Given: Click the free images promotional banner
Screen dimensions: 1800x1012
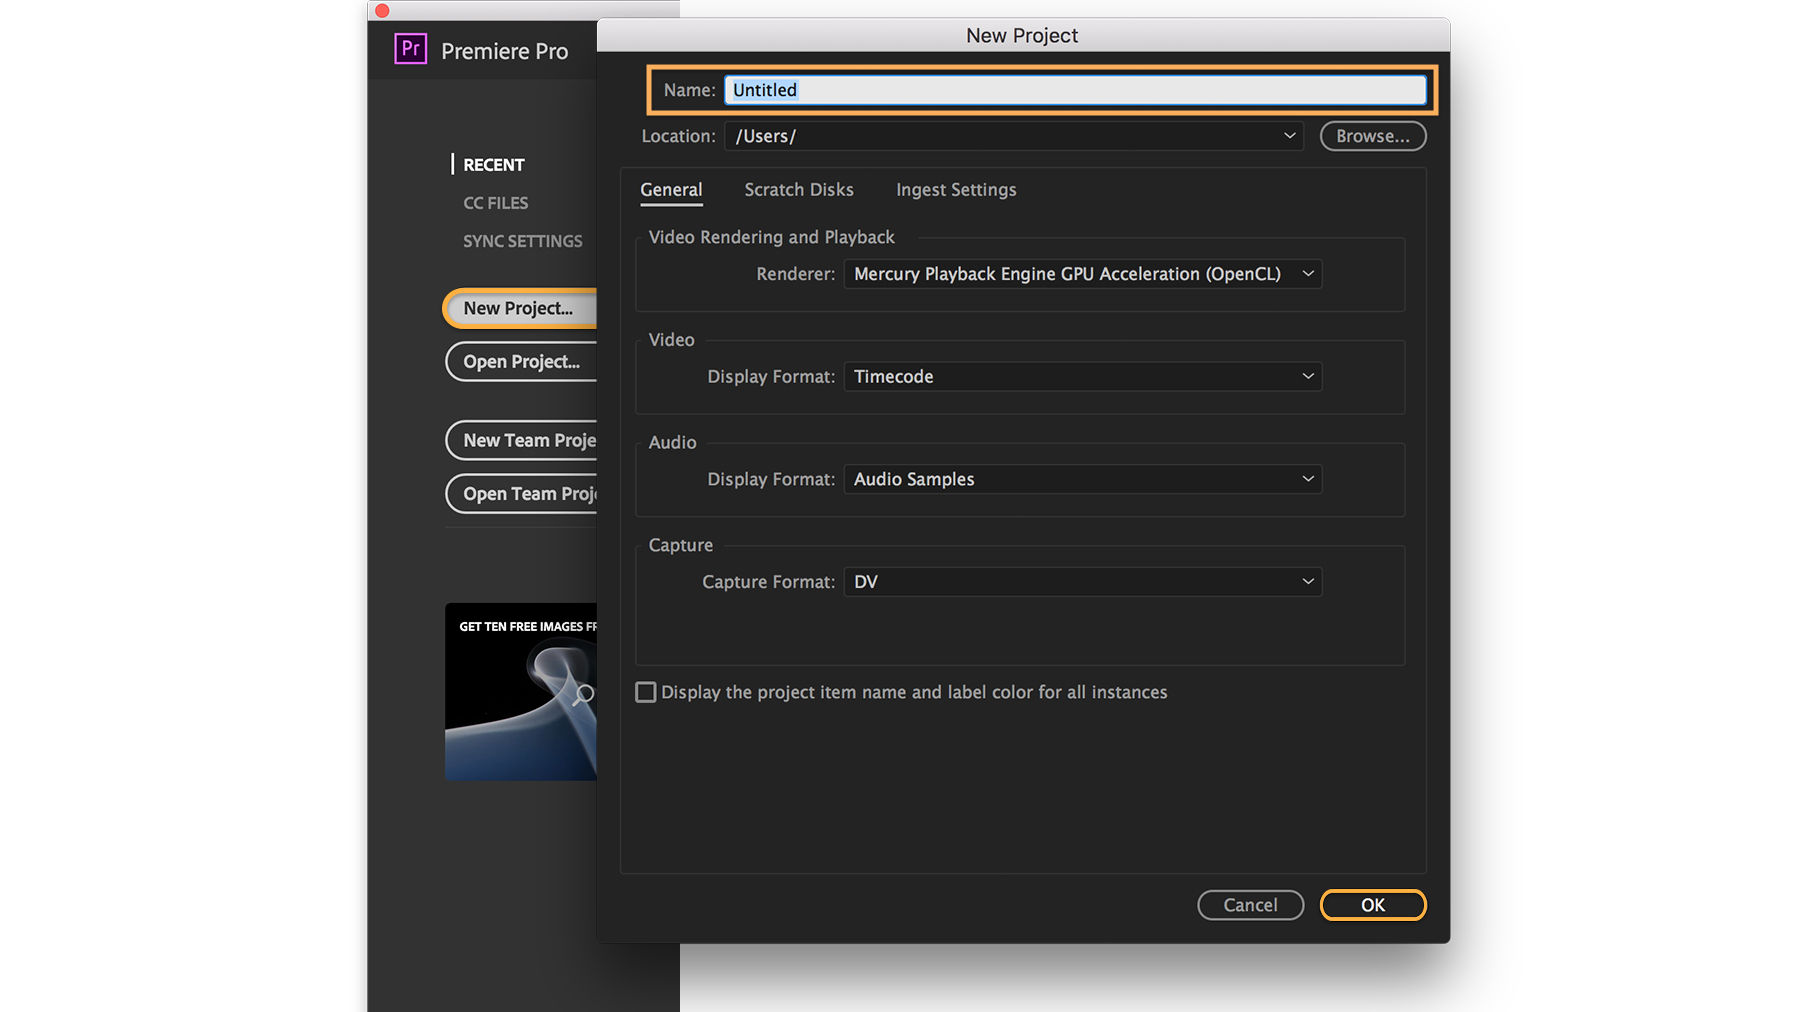Looking at the screenshot, I should coord(520,691).
